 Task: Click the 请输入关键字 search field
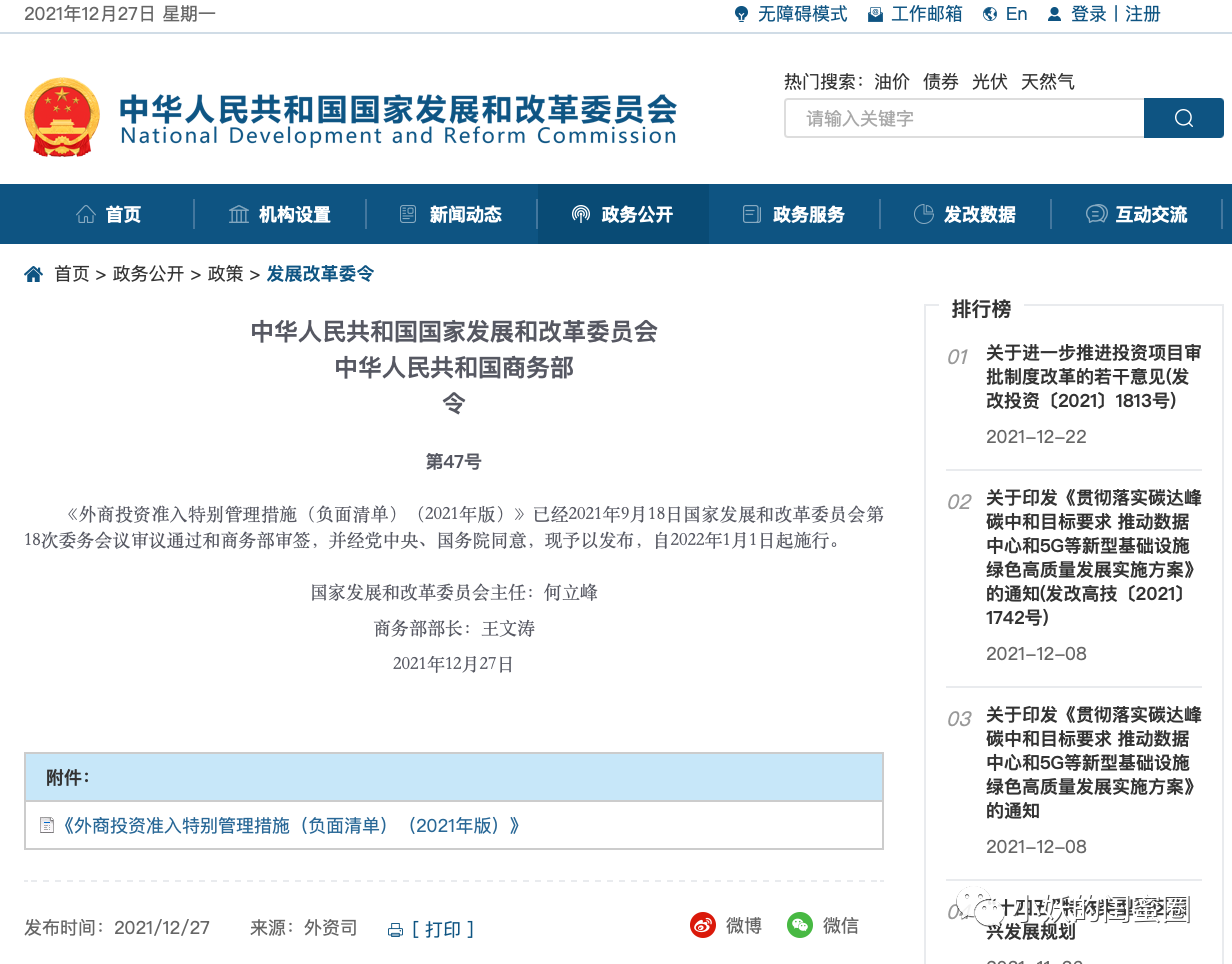click(x=964, y=118)
